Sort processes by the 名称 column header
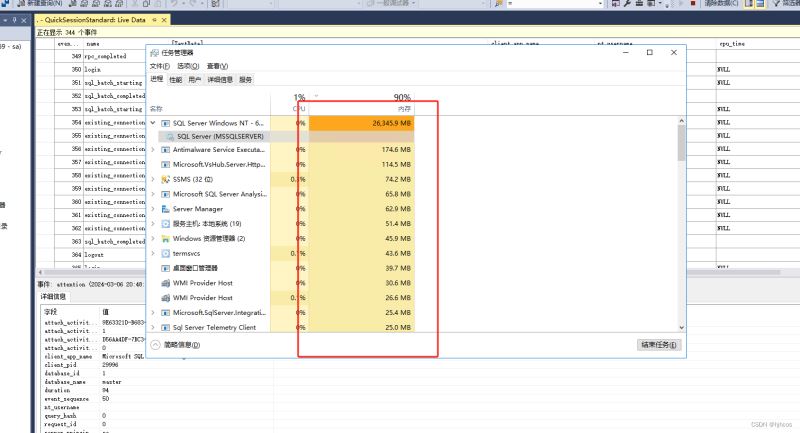The width and height of the screenshot is (800, 433). [156, 109]
